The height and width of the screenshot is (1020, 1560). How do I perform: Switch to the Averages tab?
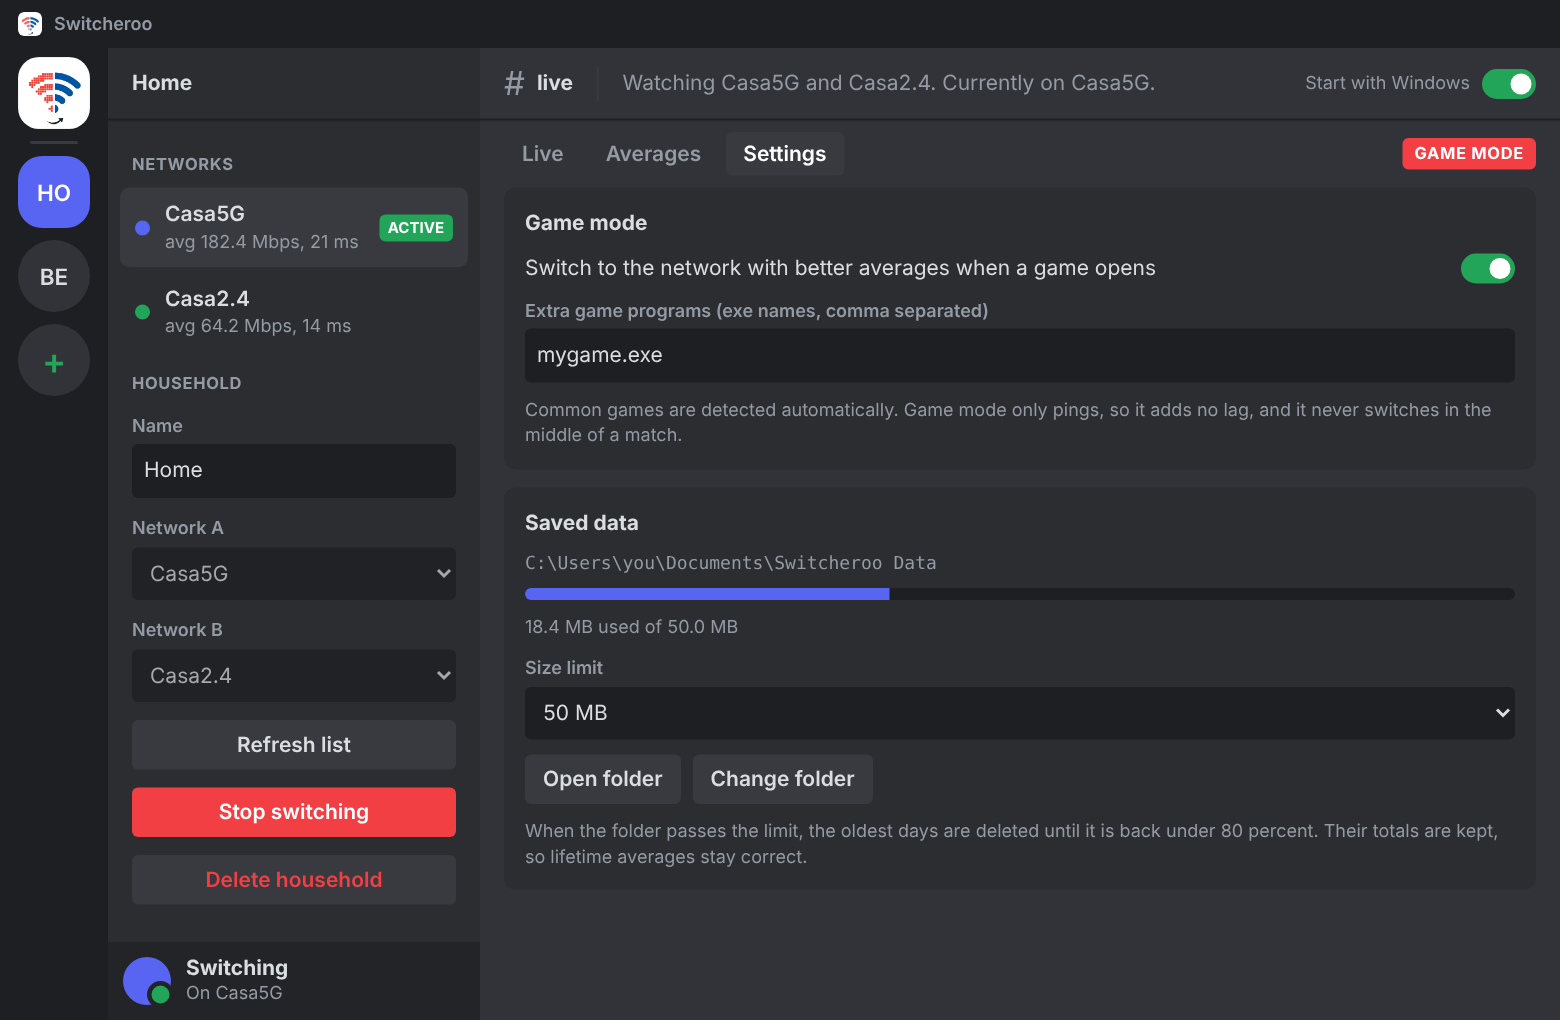click(653, 154)
